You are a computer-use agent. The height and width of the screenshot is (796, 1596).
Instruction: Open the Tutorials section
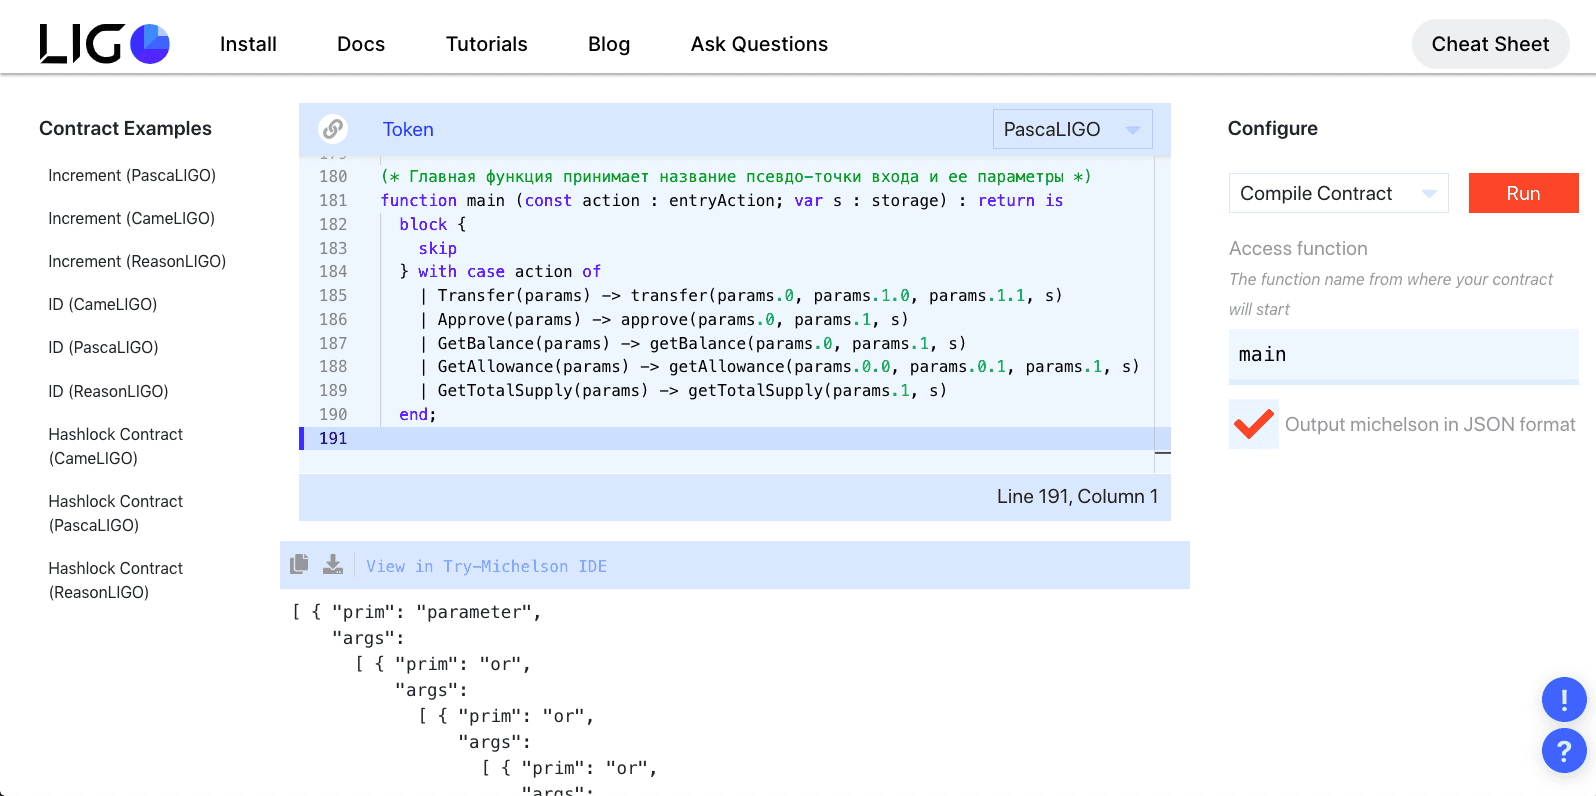coord(486,44)
